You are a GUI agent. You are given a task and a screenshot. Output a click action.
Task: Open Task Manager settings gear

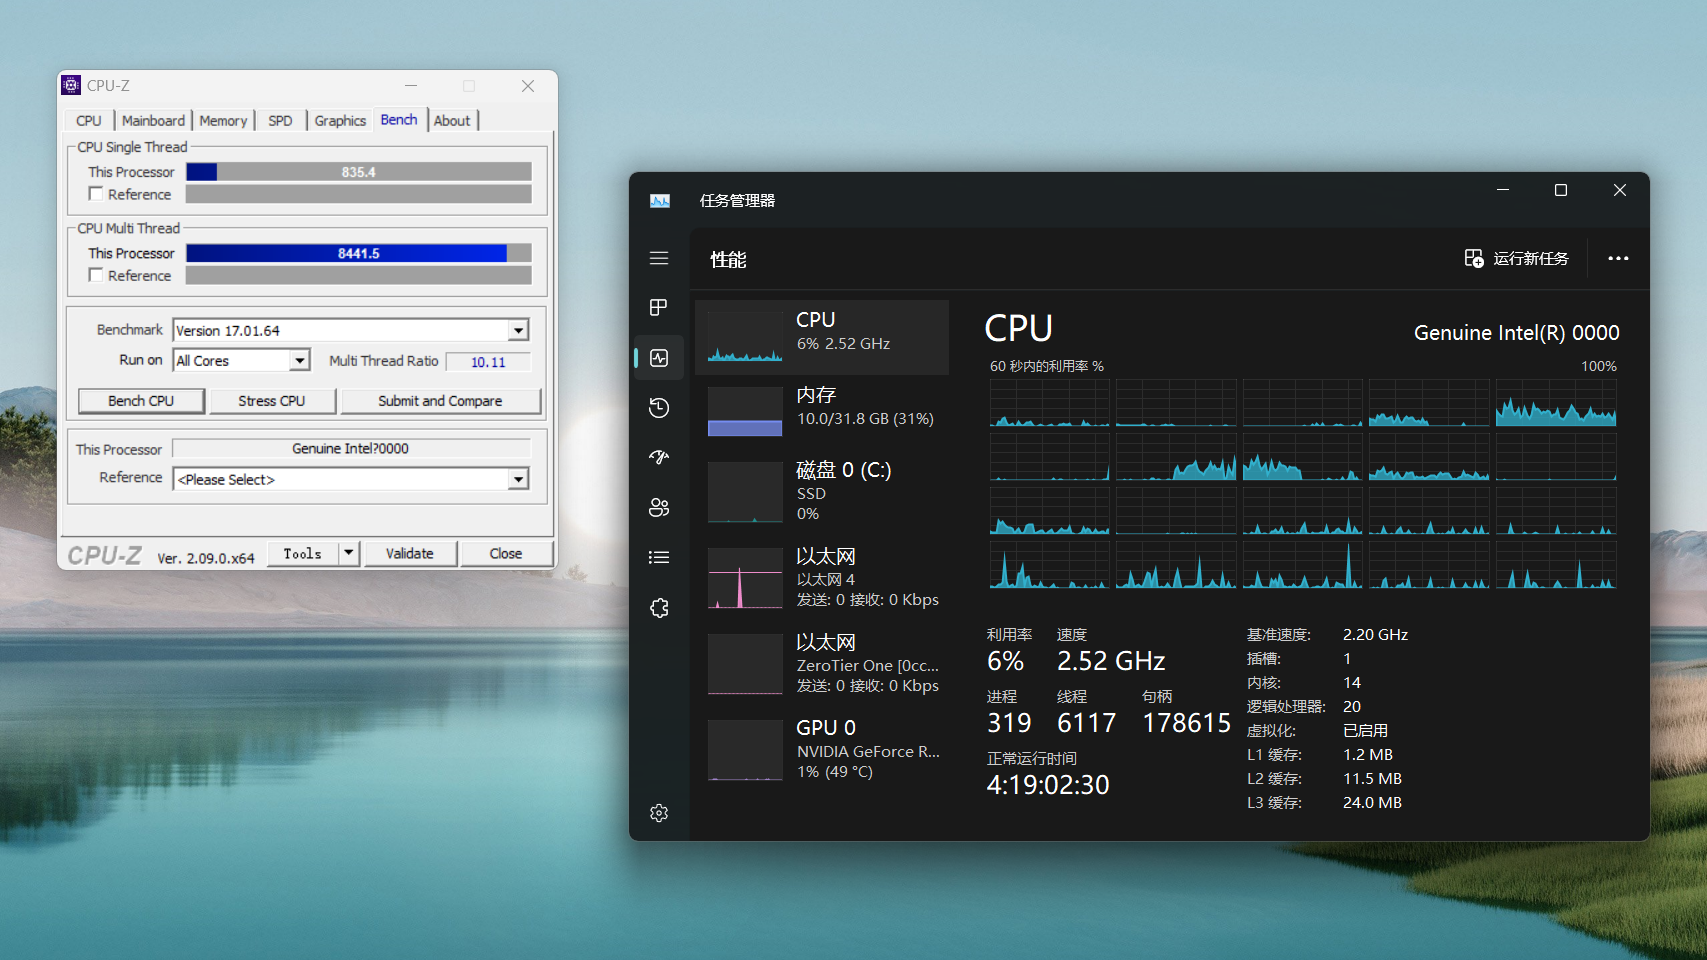pyautogui.click(x=658, y=813)
